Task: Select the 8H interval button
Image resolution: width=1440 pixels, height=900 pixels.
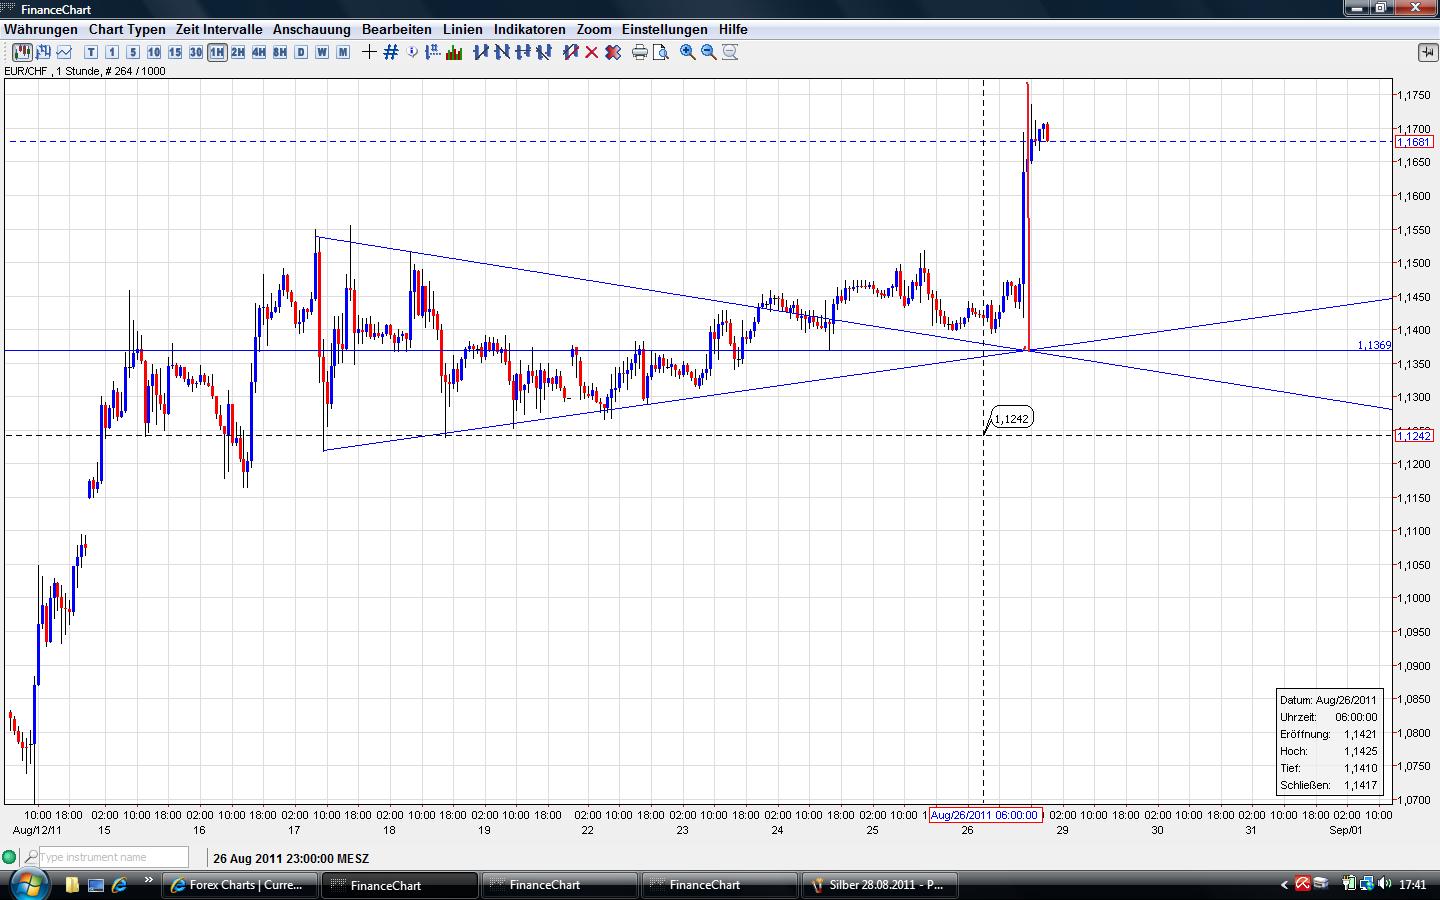Action: [280, 52]
